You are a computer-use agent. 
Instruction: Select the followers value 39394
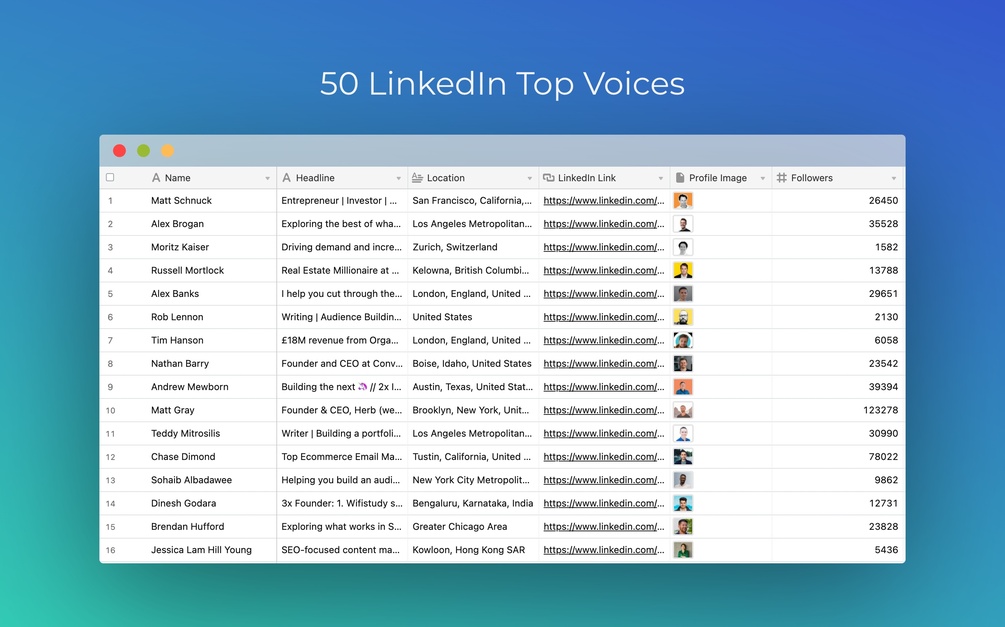click(883, 387)
